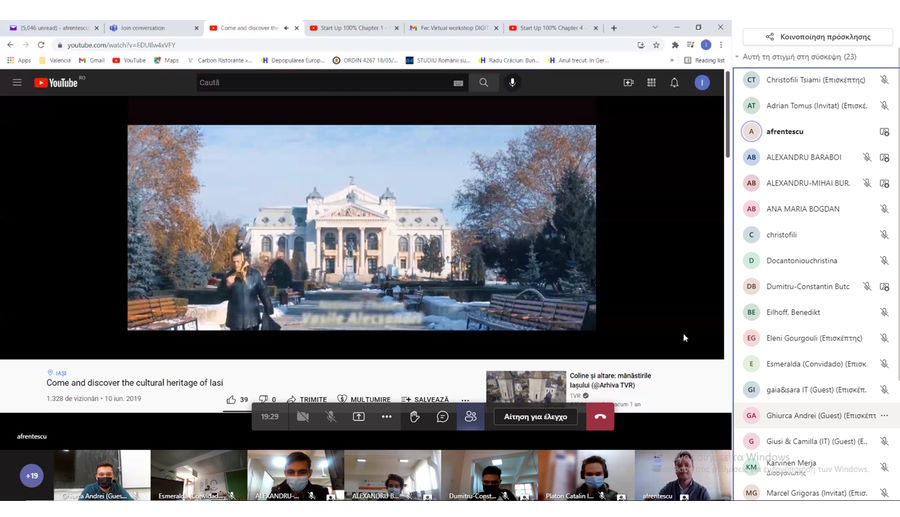Open options menu for Ghiurca Andrei
Image resolution: width=900 pixels, height=517 pixels.
[884, 415]
